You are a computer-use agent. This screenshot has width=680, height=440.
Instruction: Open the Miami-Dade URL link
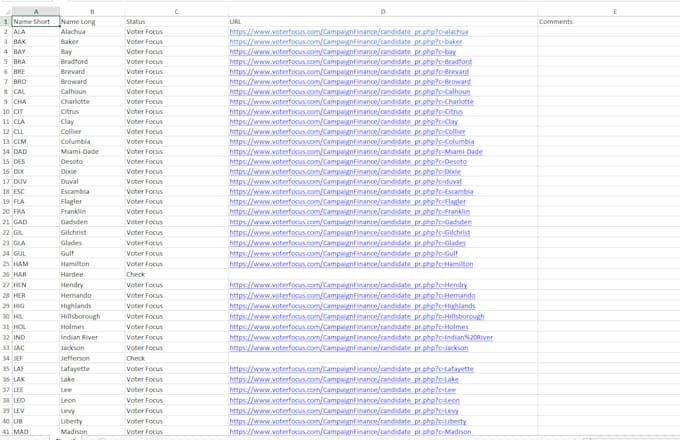pos(356,152)
